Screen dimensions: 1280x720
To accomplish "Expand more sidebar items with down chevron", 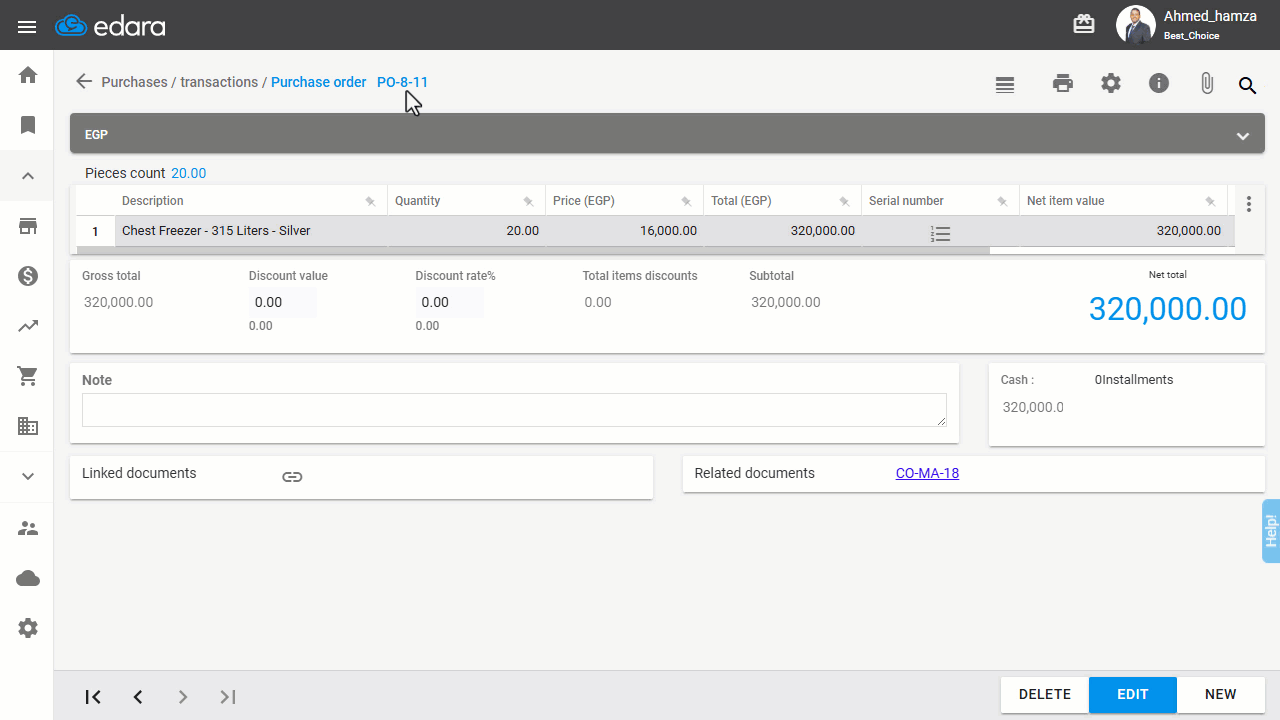I will click(28, 477).
